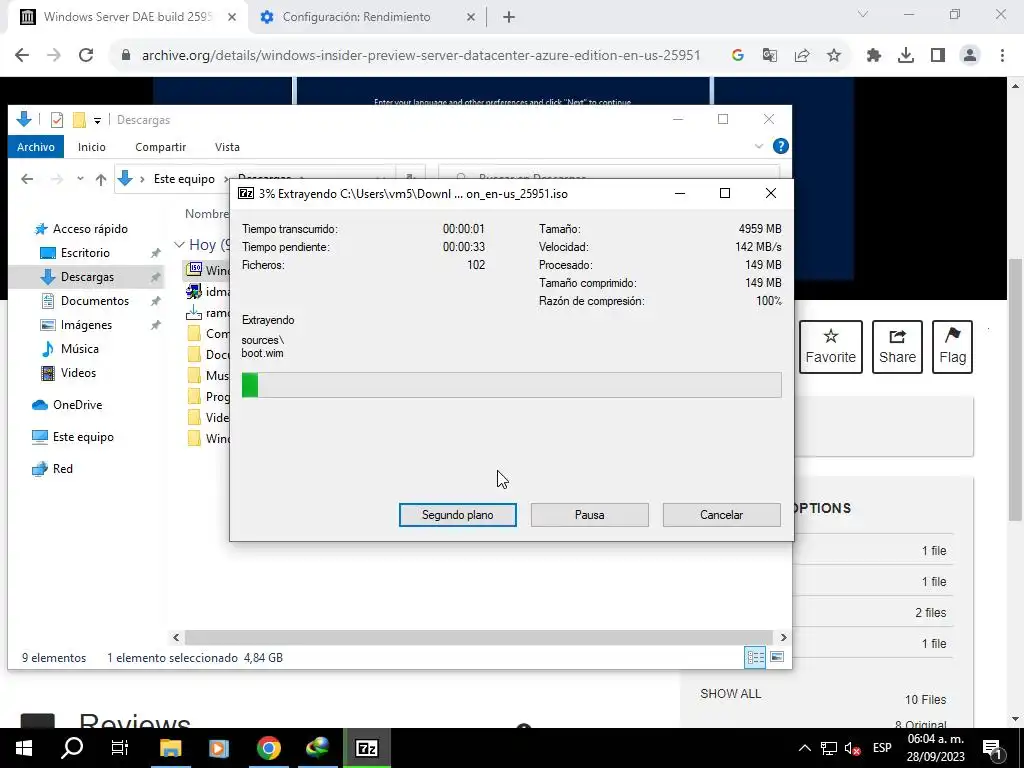Share this page icon in Chrome

[x=801, y=56]
